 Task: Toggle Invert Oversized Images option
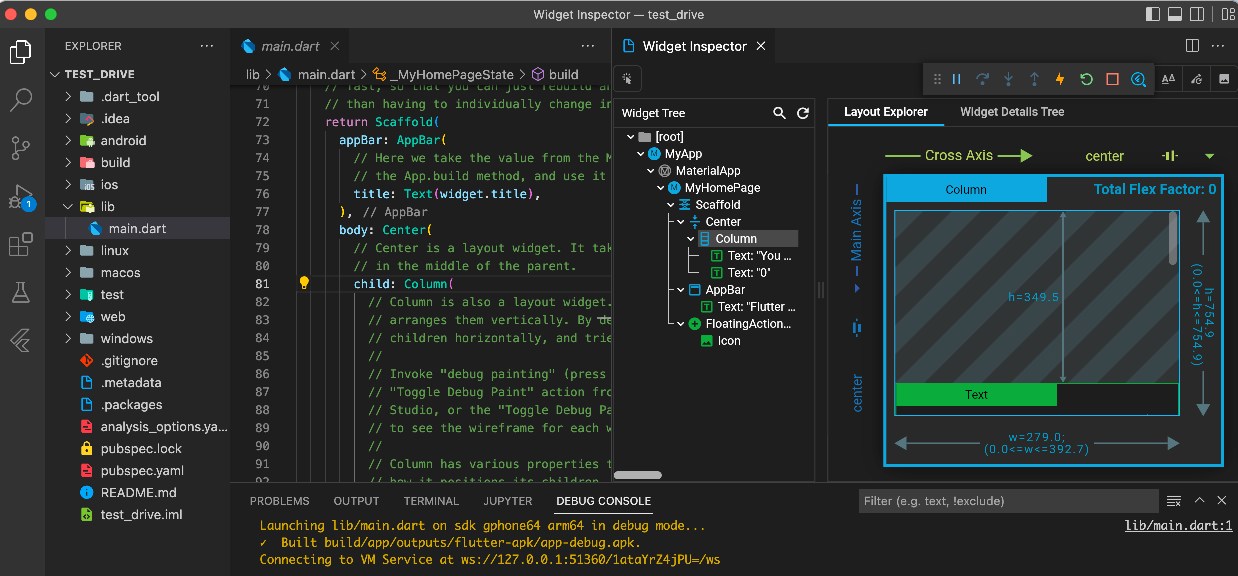pyautogui.click(x=1223, y=79)
